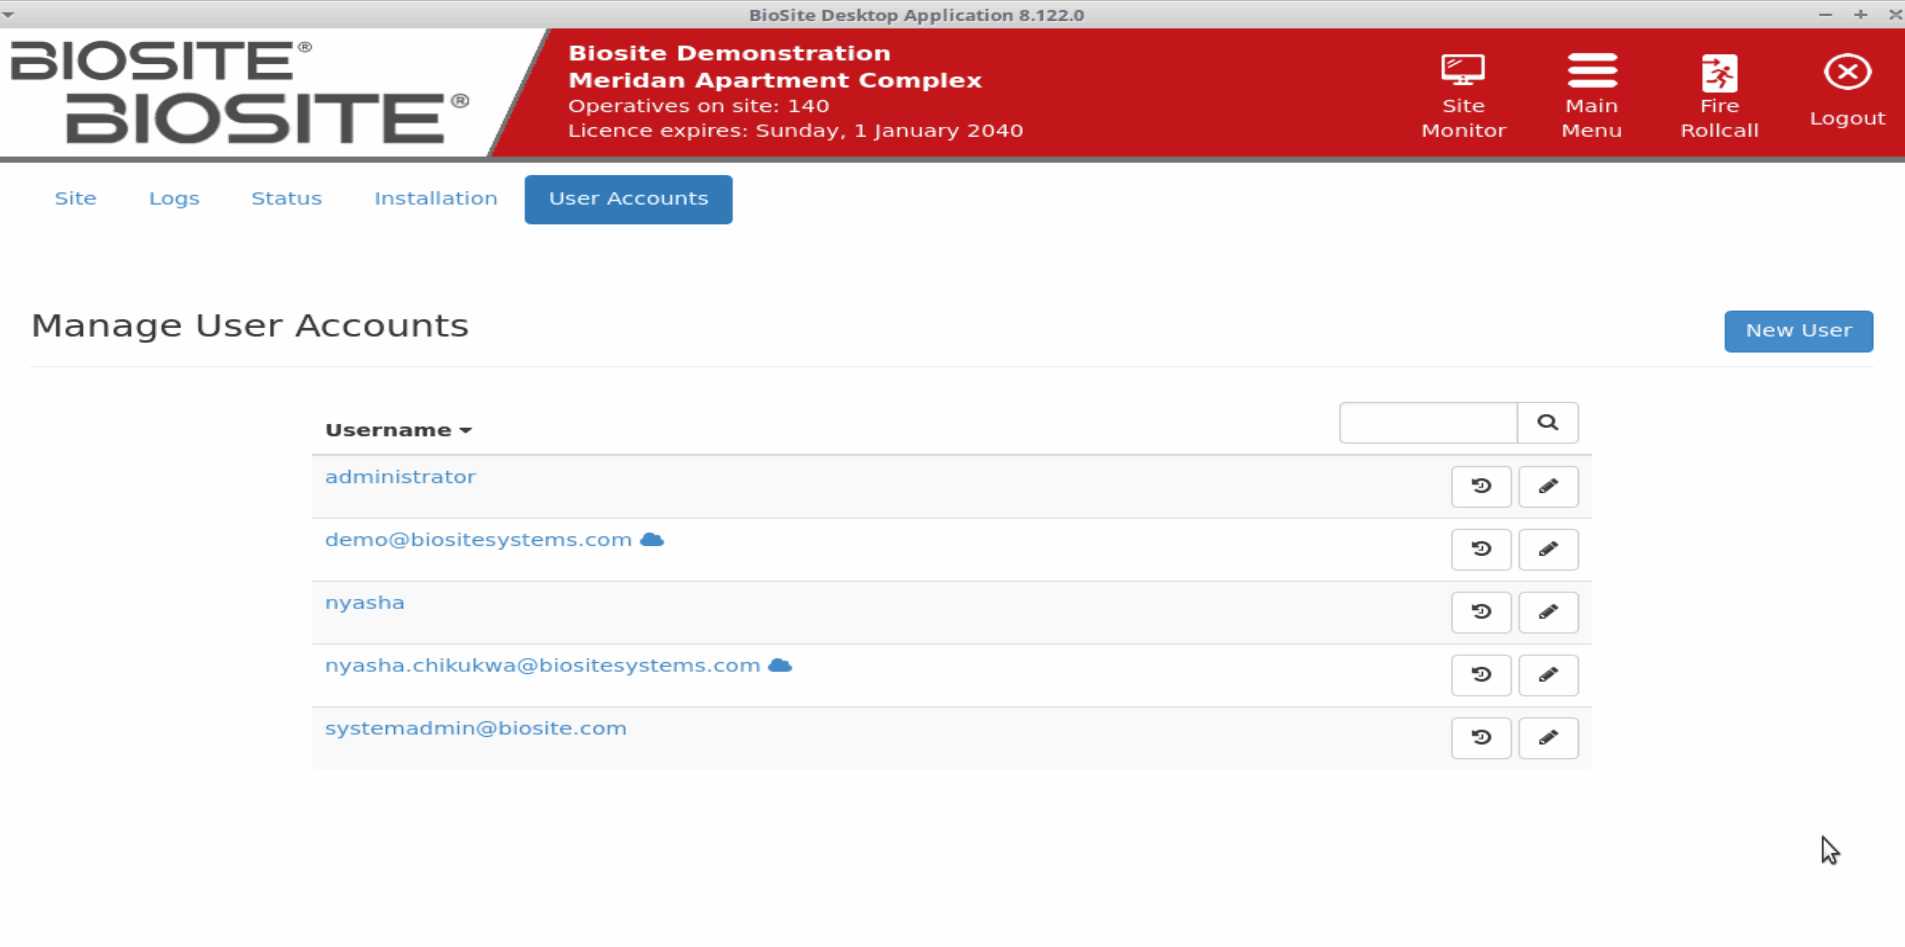
Task: Click the 'Operatives on site: 140' text
Action: point(698,106)
